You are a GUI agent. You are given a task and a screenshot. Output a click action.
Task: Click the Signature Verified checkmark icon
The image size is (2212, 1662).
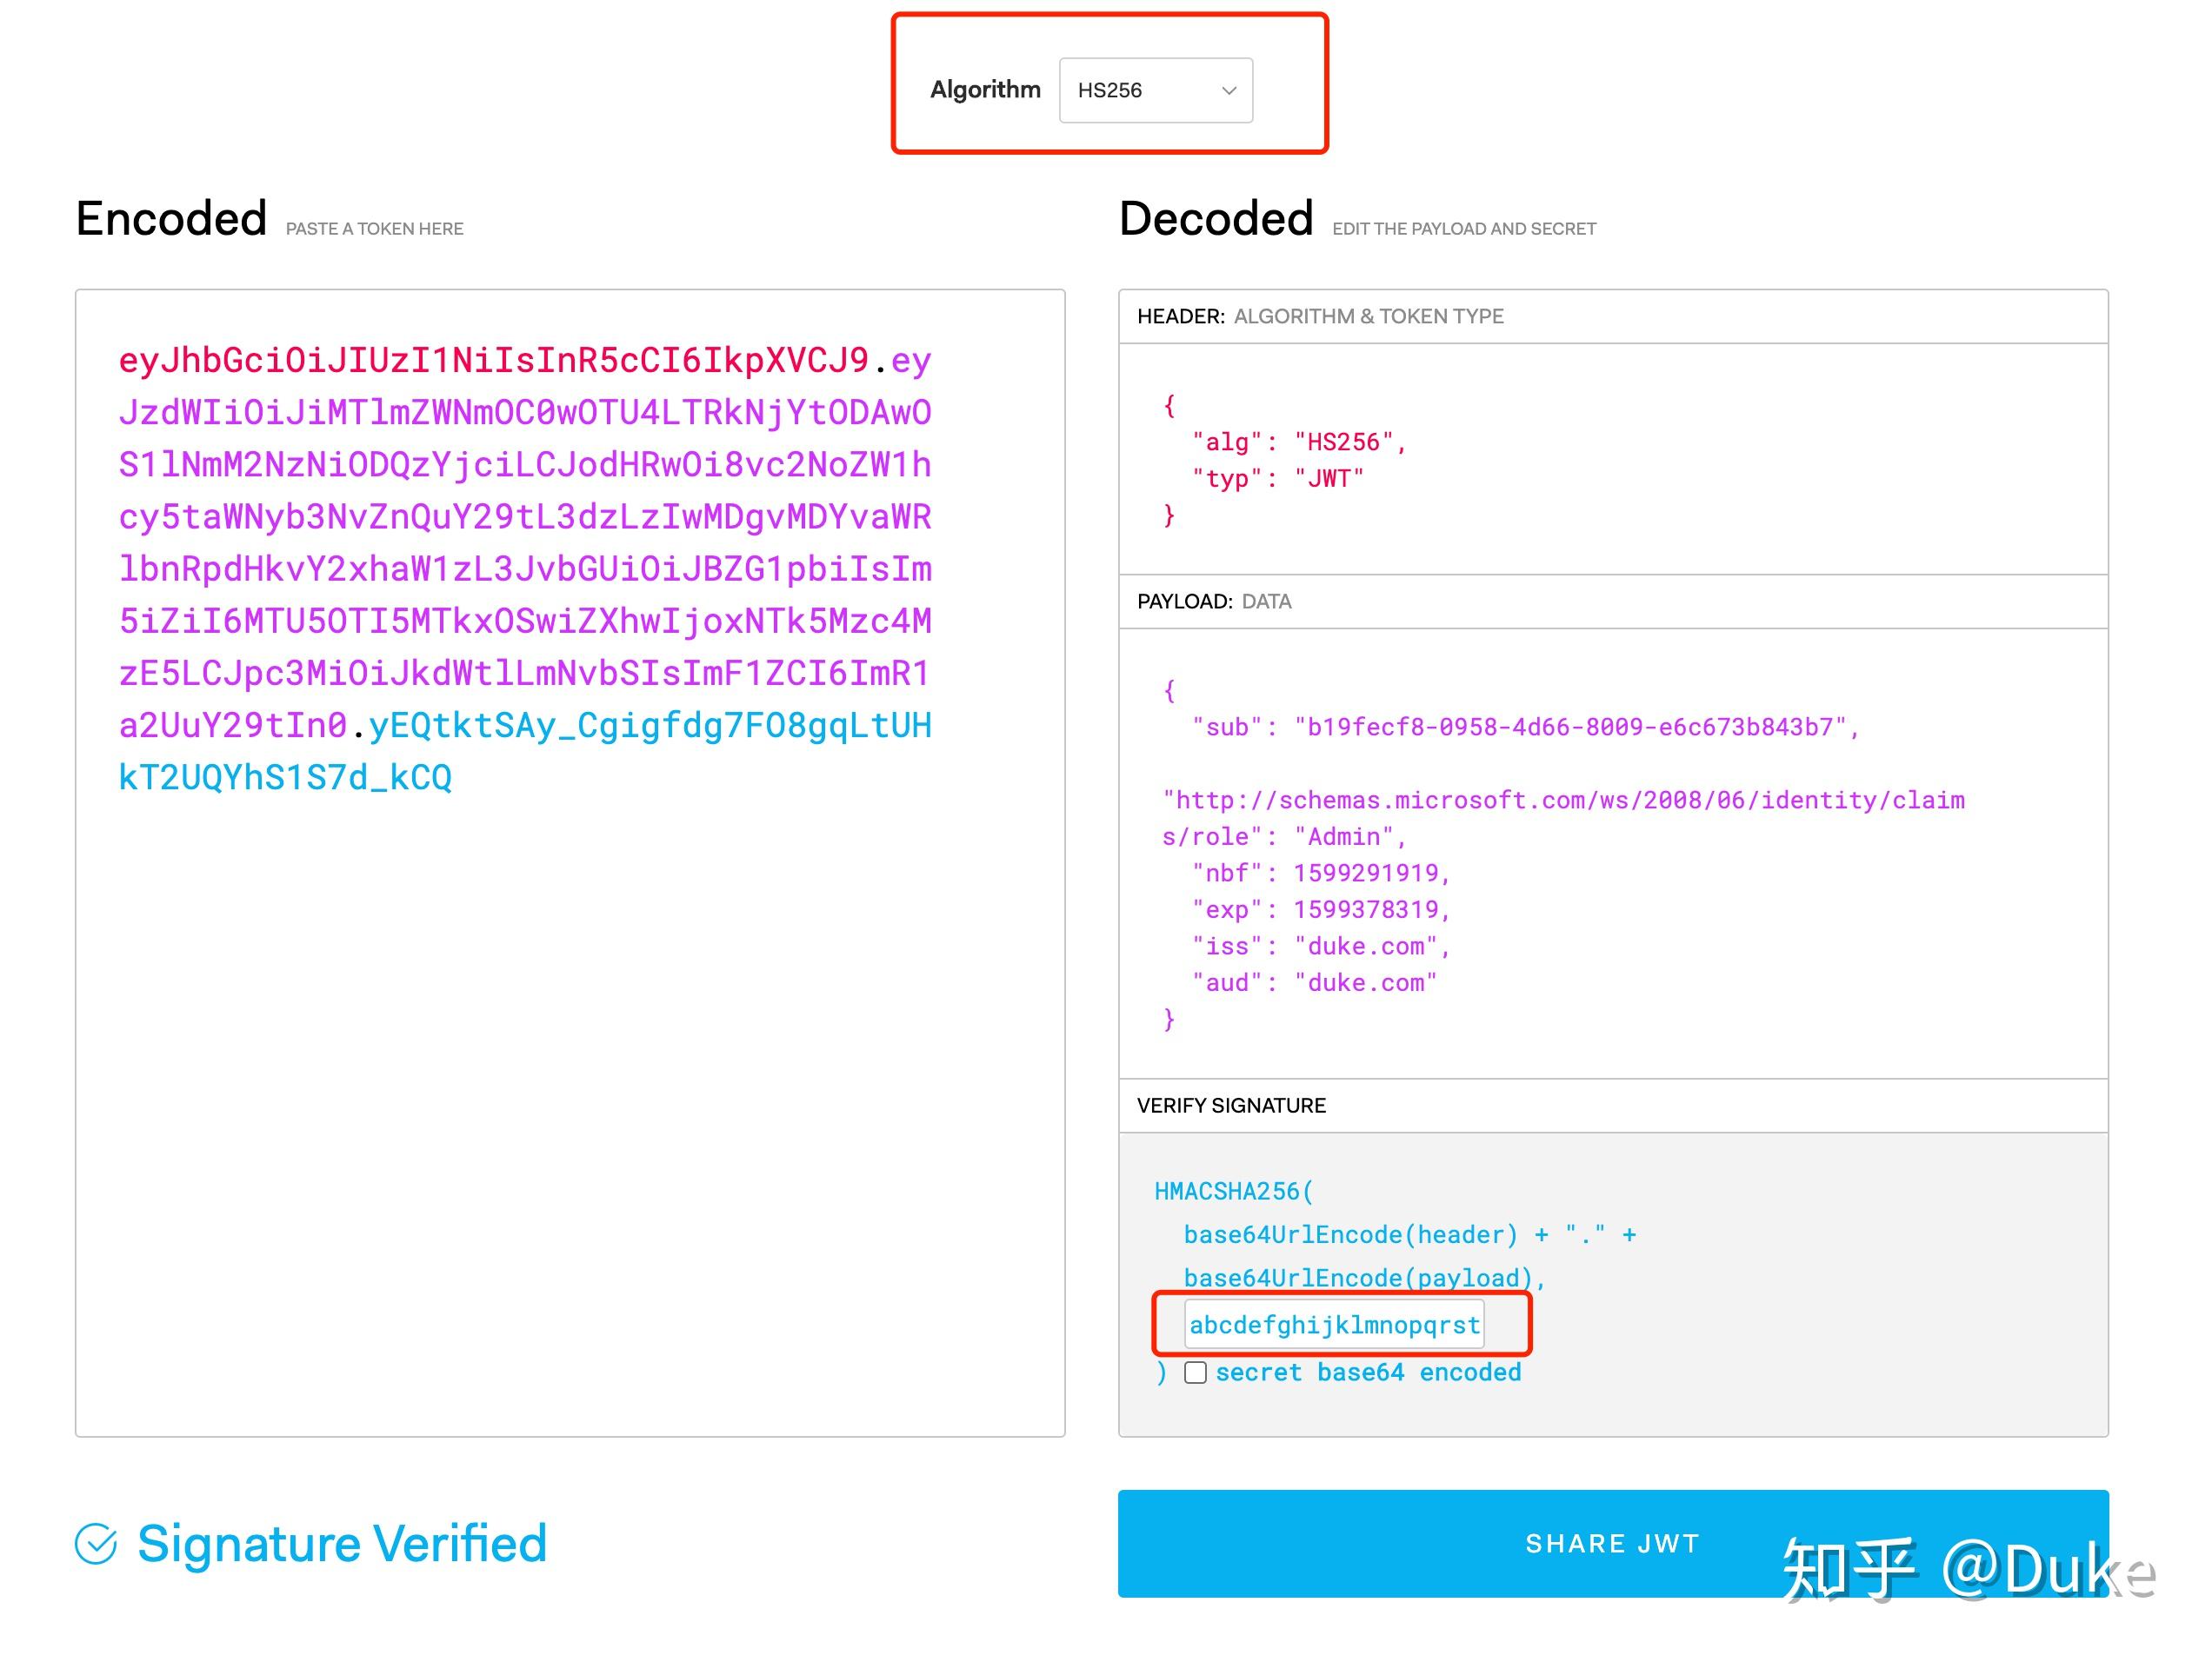click(96, 1543)
